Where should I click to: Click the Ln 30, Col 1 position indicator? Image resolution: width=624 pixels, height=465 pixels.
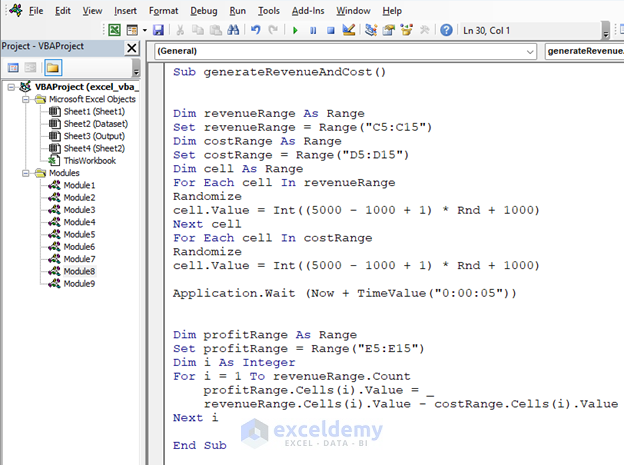(486, 31)
